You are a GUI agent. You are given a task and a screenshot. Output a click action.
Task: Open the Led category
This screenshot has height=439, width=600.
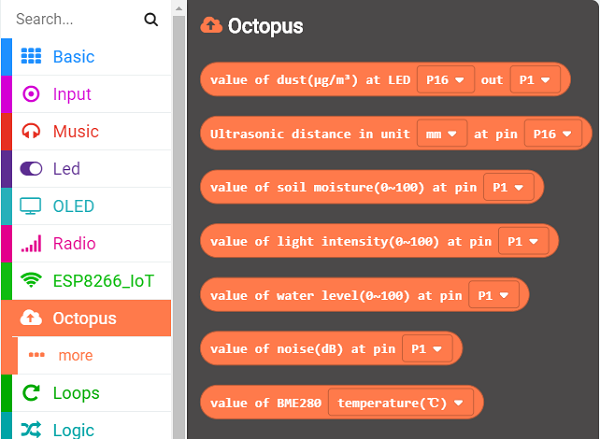coord(86,168)
